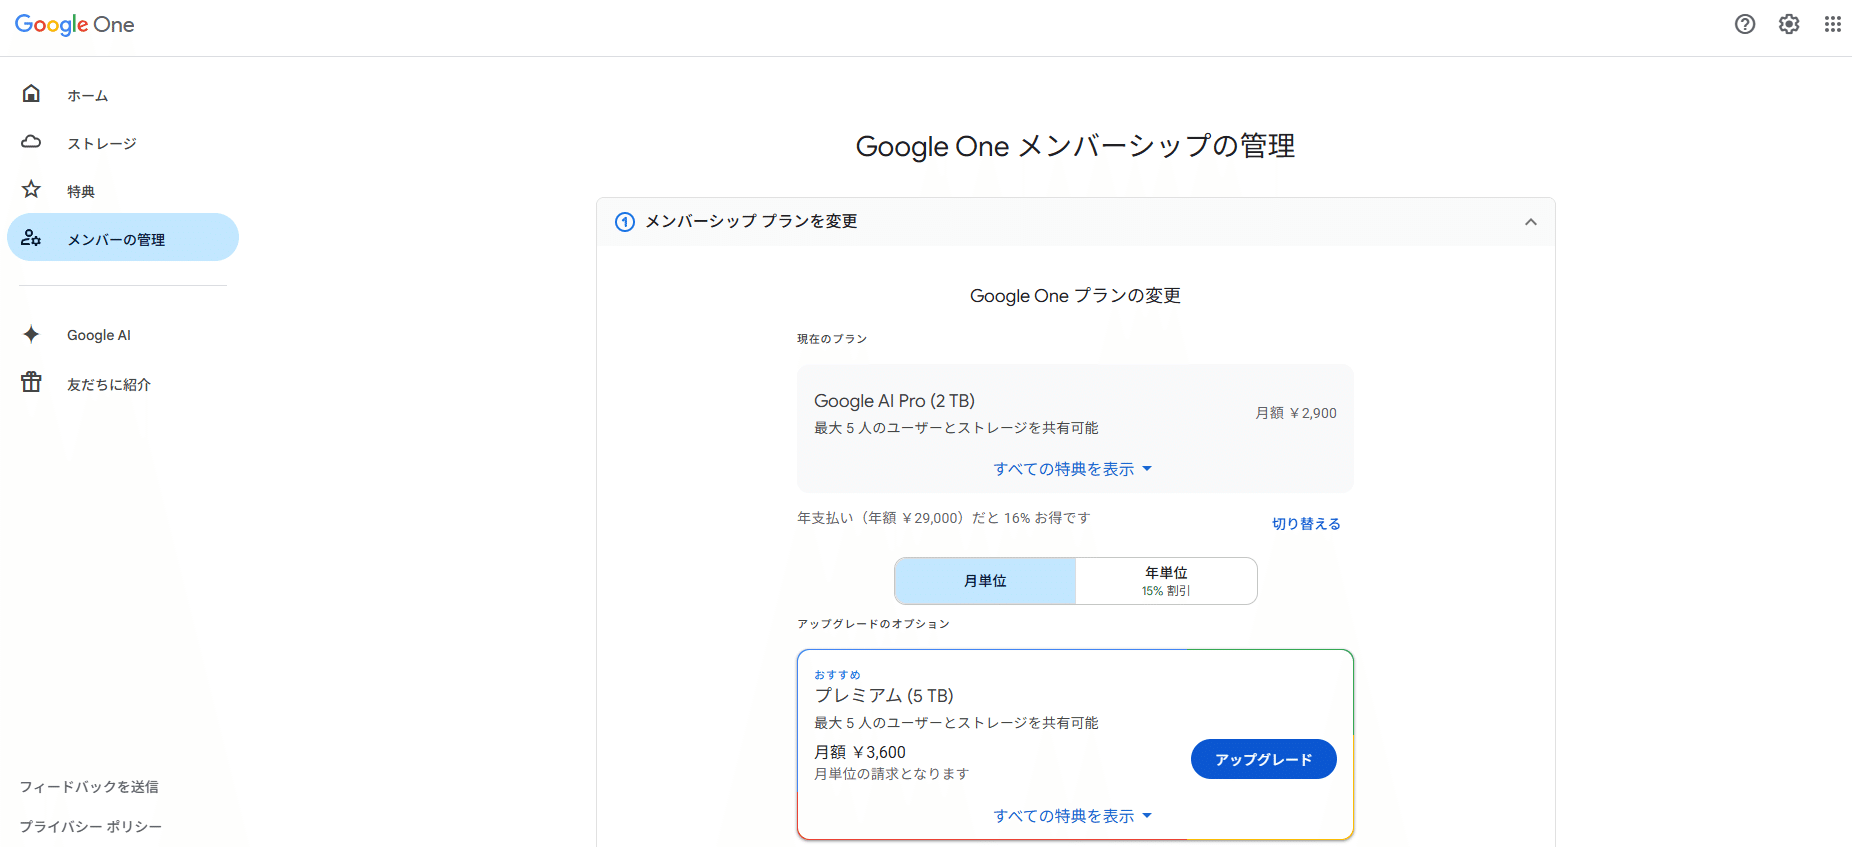The width and height of the screenshot is (1852, 847).
Task: Select monthly billing (月単位) toggle
Action: (x=985, y=581)
